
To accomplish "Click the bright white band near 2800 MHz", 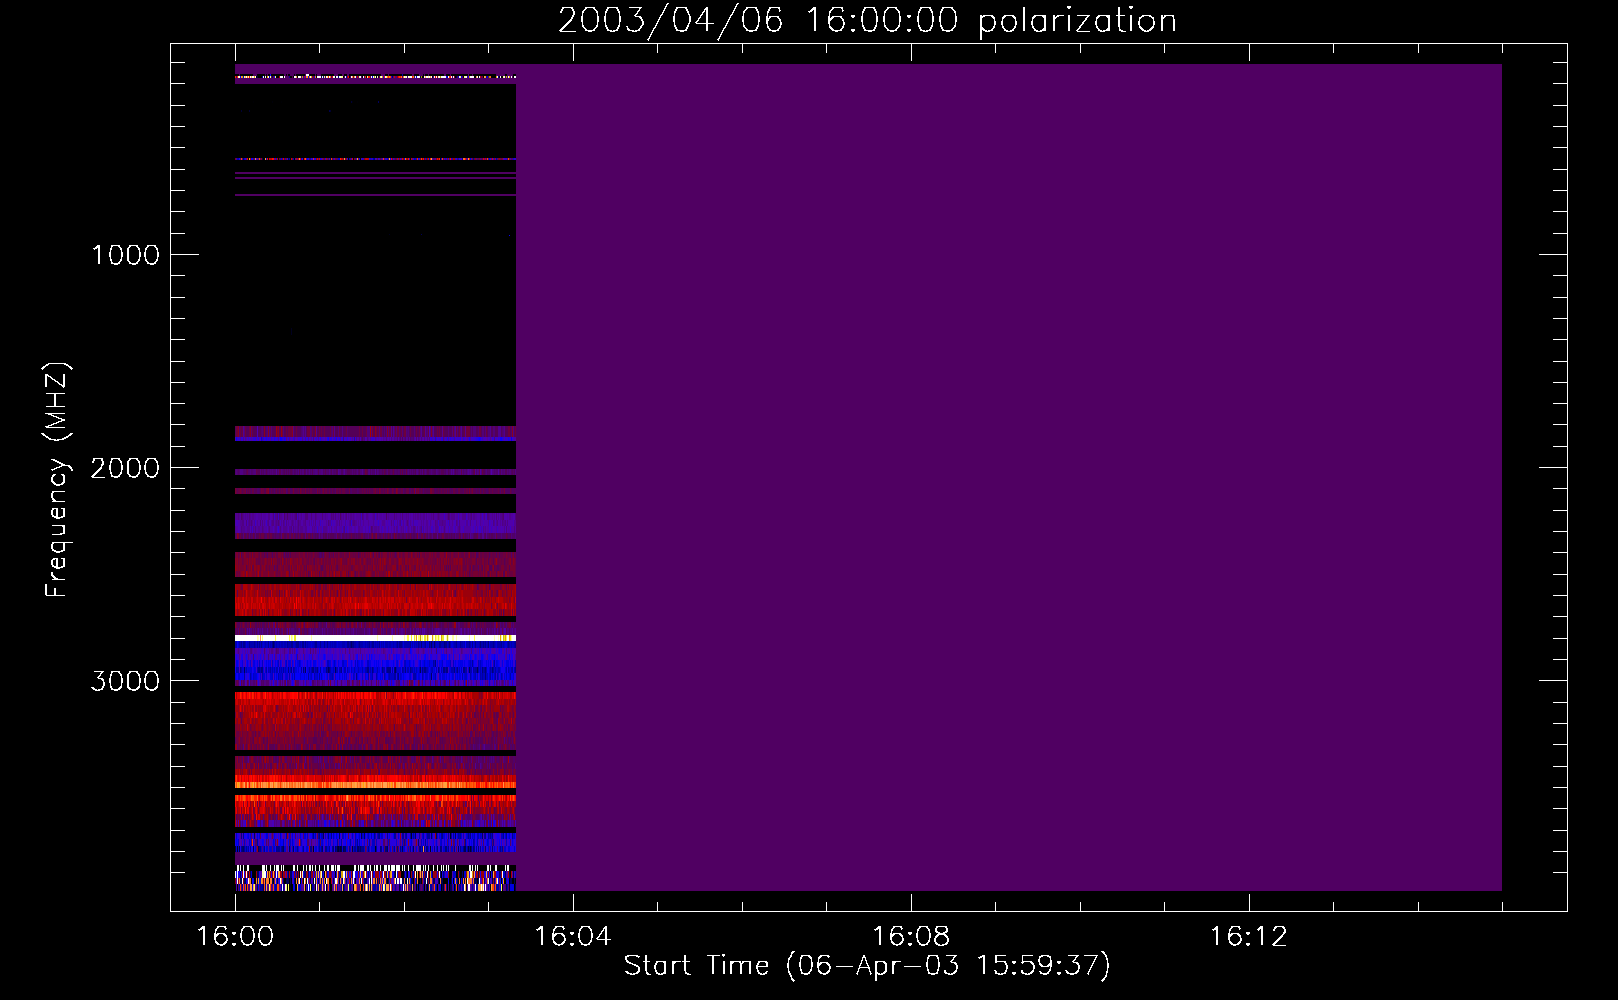I will 375,638.
